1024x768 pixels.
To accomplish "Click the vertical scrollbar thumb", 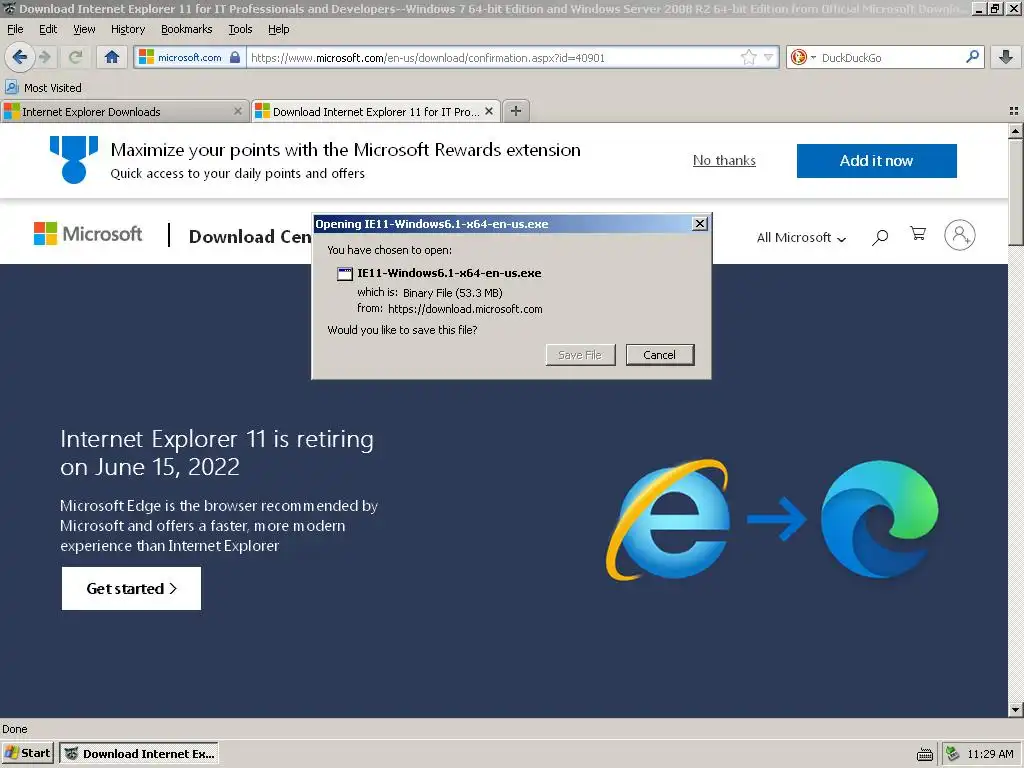I will tap(1016, 192).
